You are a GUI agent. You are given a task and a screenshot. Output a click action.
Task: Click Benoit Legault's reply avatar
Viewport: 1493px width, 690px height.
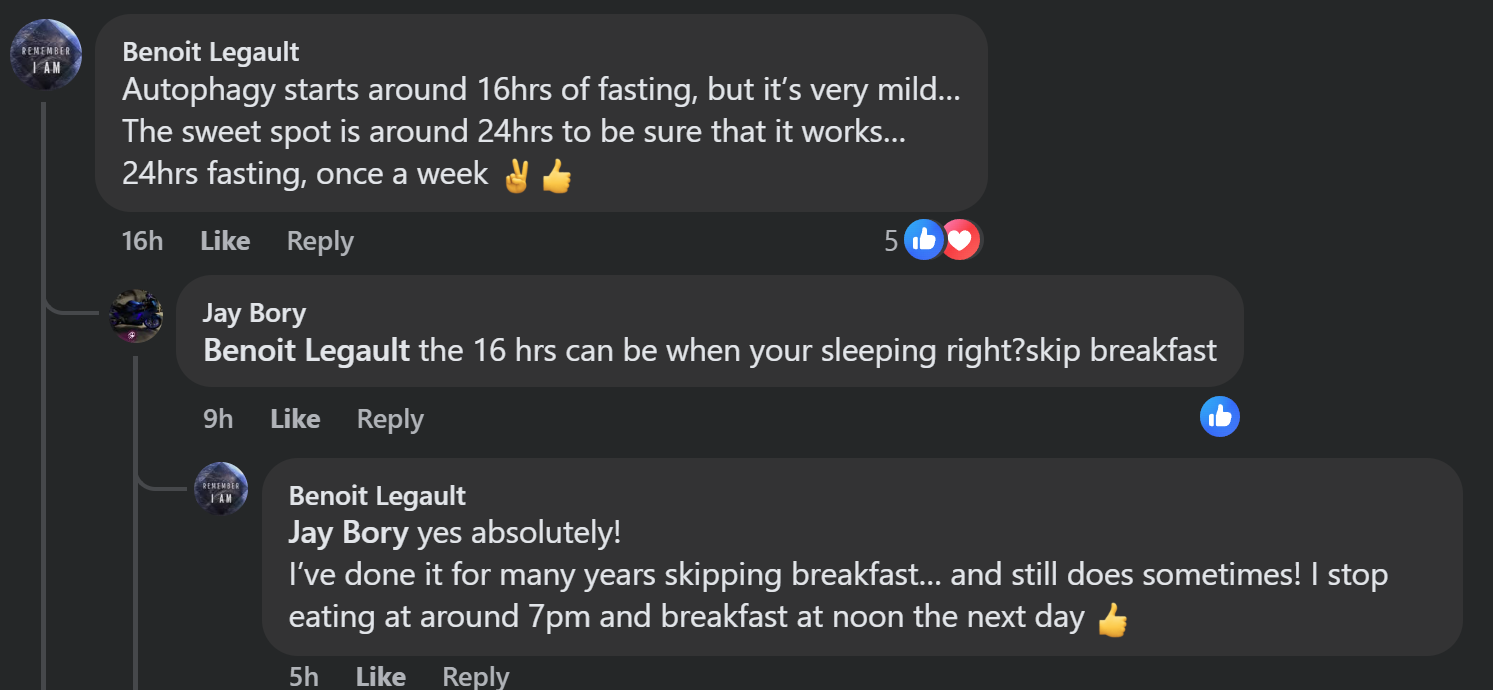tap(221, 489)
